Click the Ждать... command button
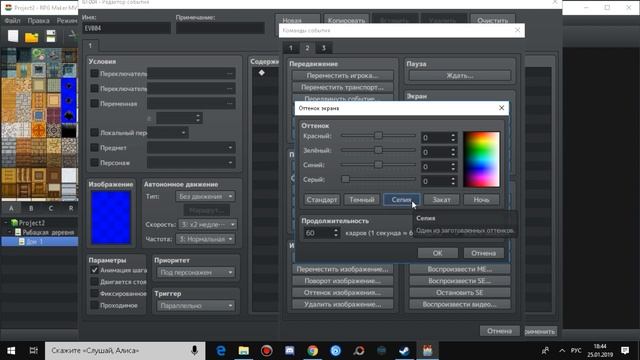Screen dimensions: 640x360 [x=460, y=76]
